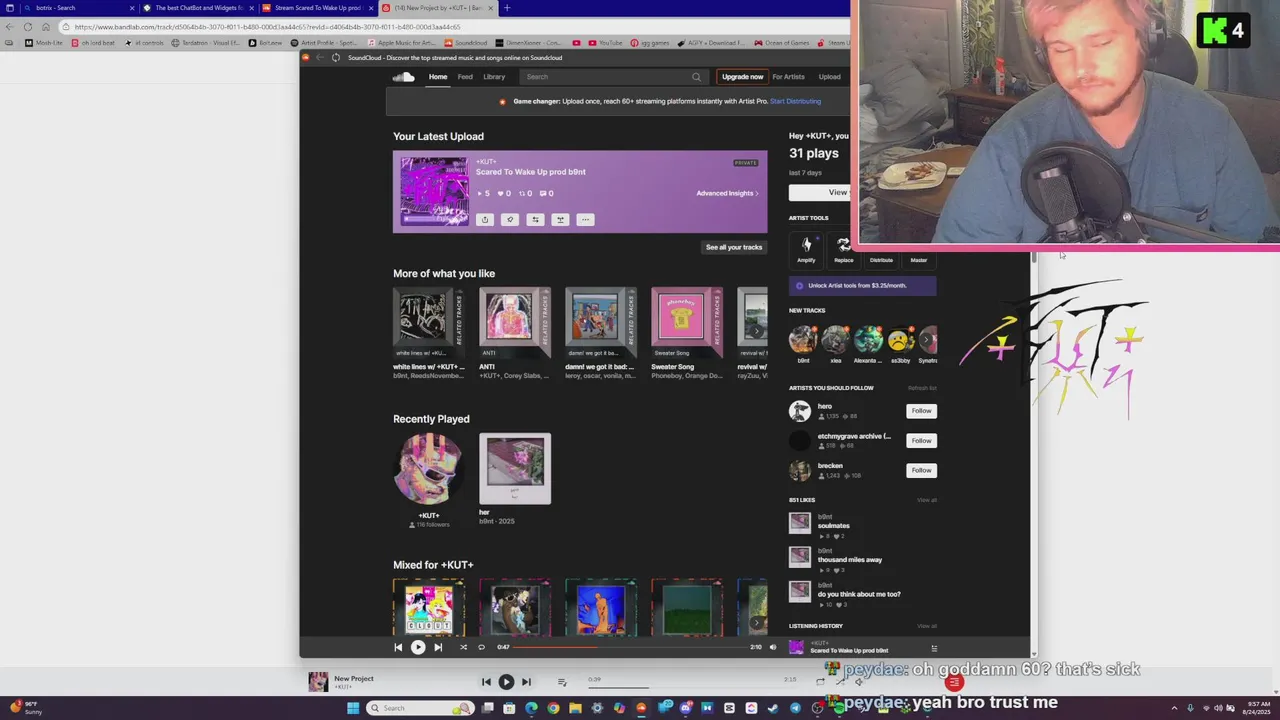
Task: Open the Scared To Wake Up prod b9nt title
Action: (x=530, y=172)
